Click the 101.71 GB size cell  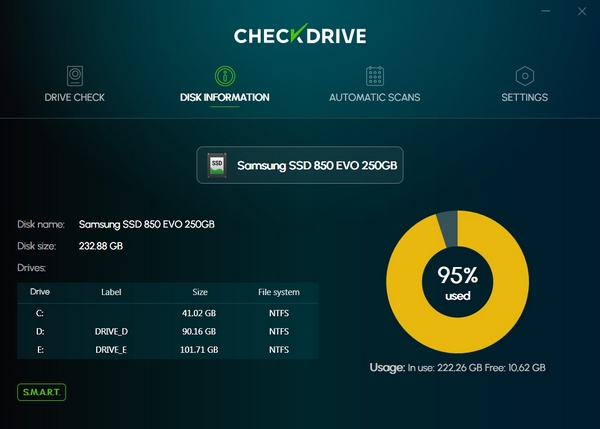click(x=199, y=350)
